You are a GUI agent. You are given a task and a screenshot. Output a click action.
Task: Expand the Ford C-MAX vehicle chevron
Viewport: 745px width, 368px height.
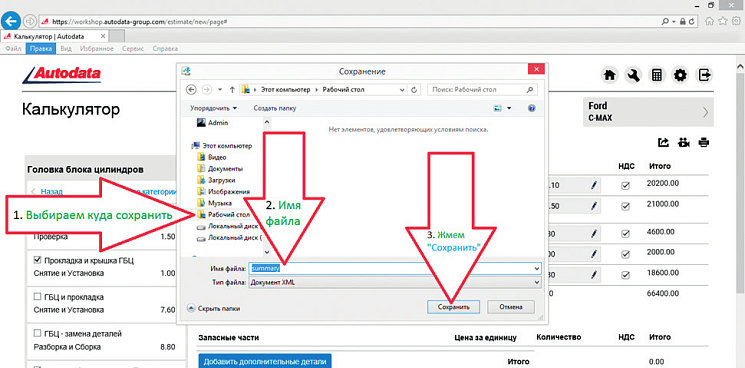coord(706,113)
